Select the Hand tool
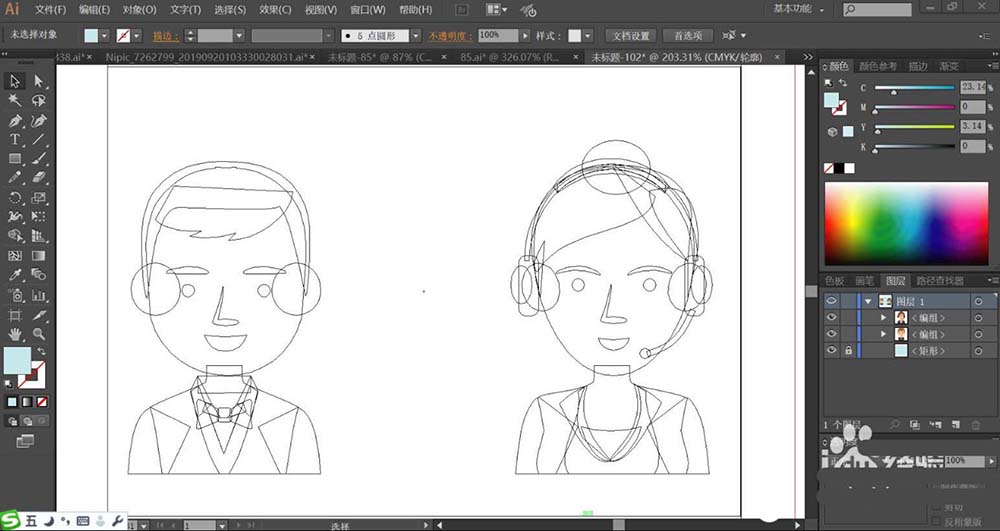 15,334
